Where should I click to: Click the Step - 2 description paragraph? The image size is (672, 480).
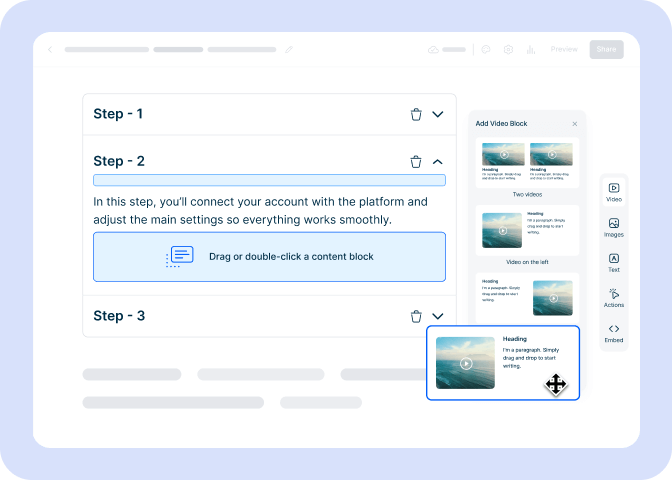(x=261, y=210)
